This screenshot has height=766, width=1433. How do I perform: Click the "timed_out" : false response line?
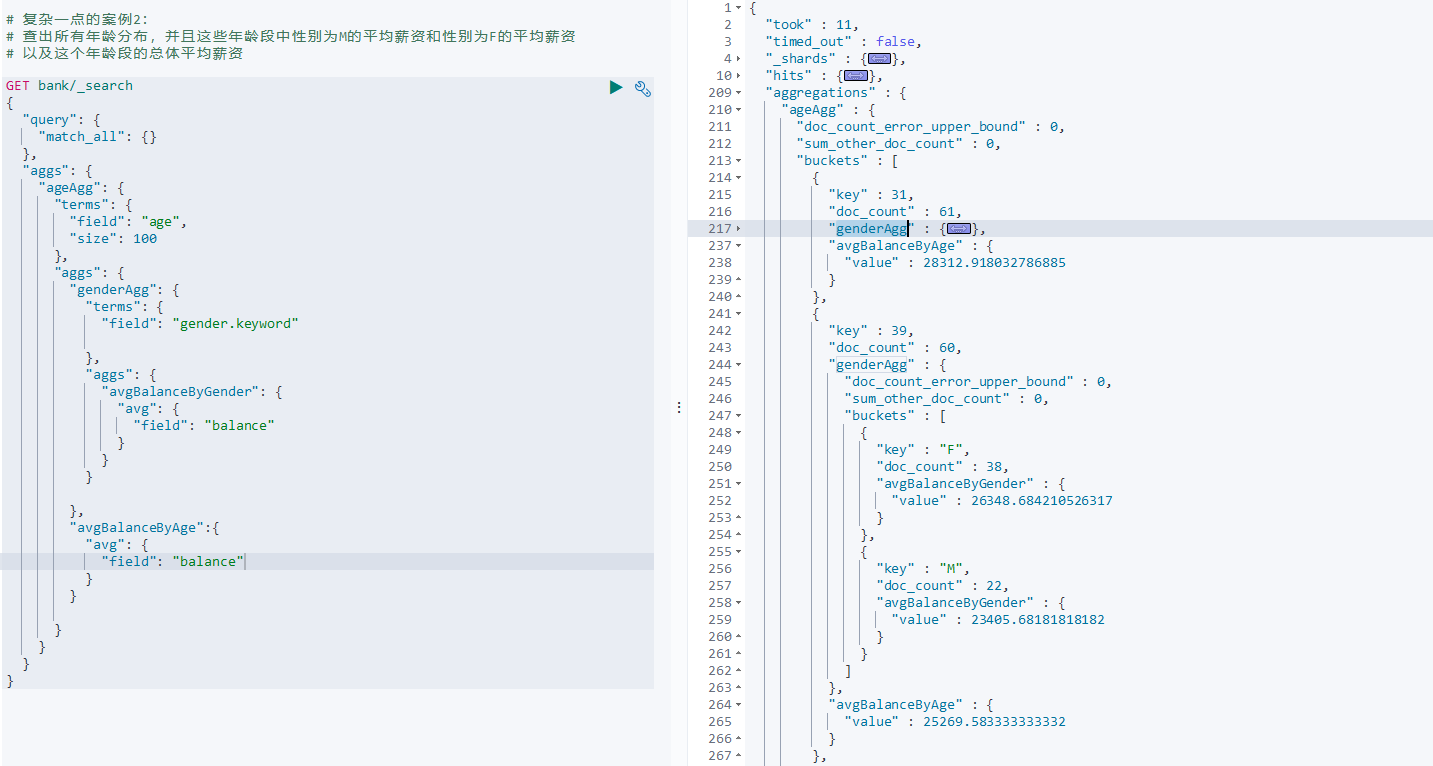point(843,42)
